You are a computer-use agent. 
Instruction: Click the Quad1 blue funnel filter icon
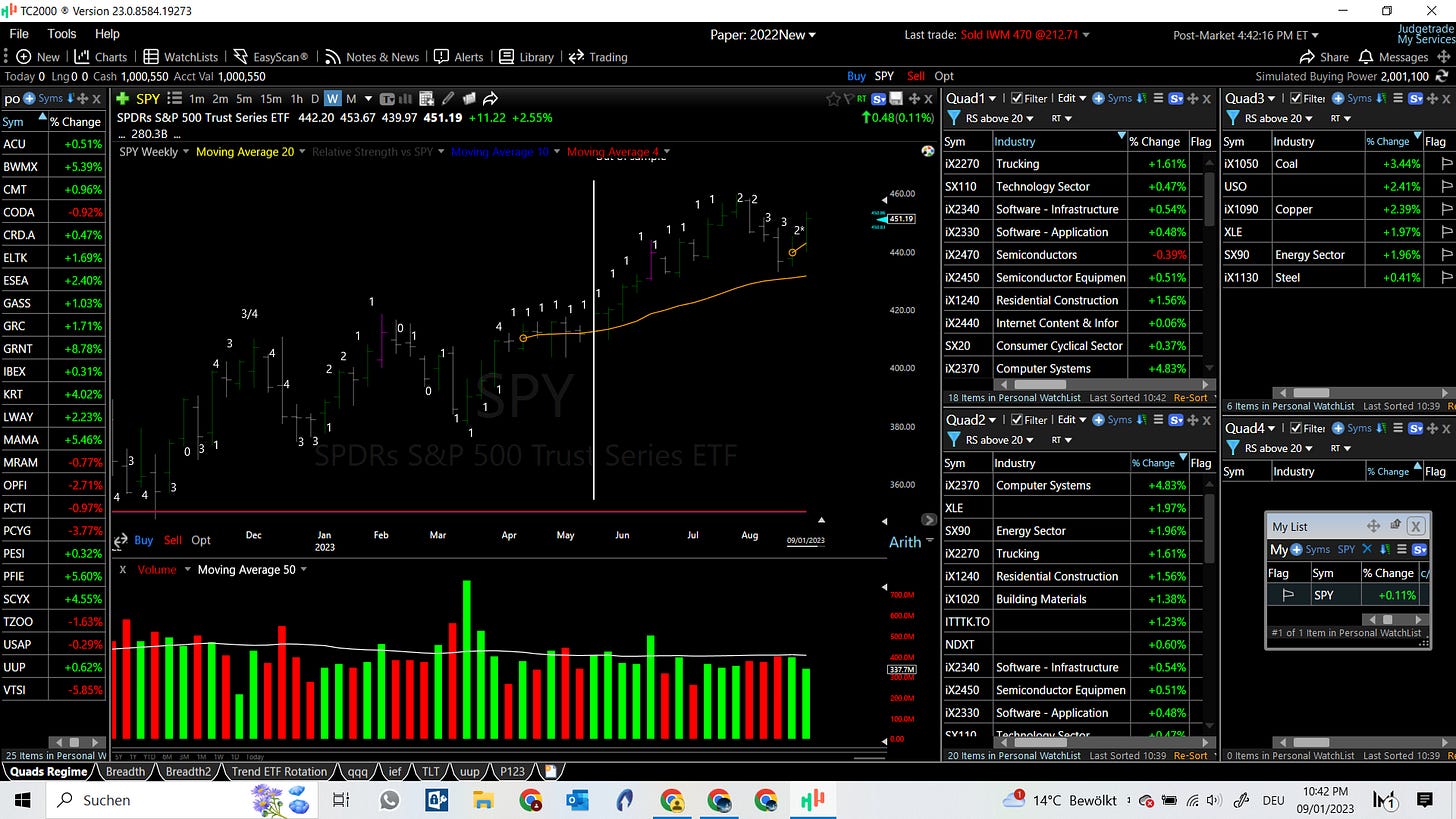[x=953, y=118]
